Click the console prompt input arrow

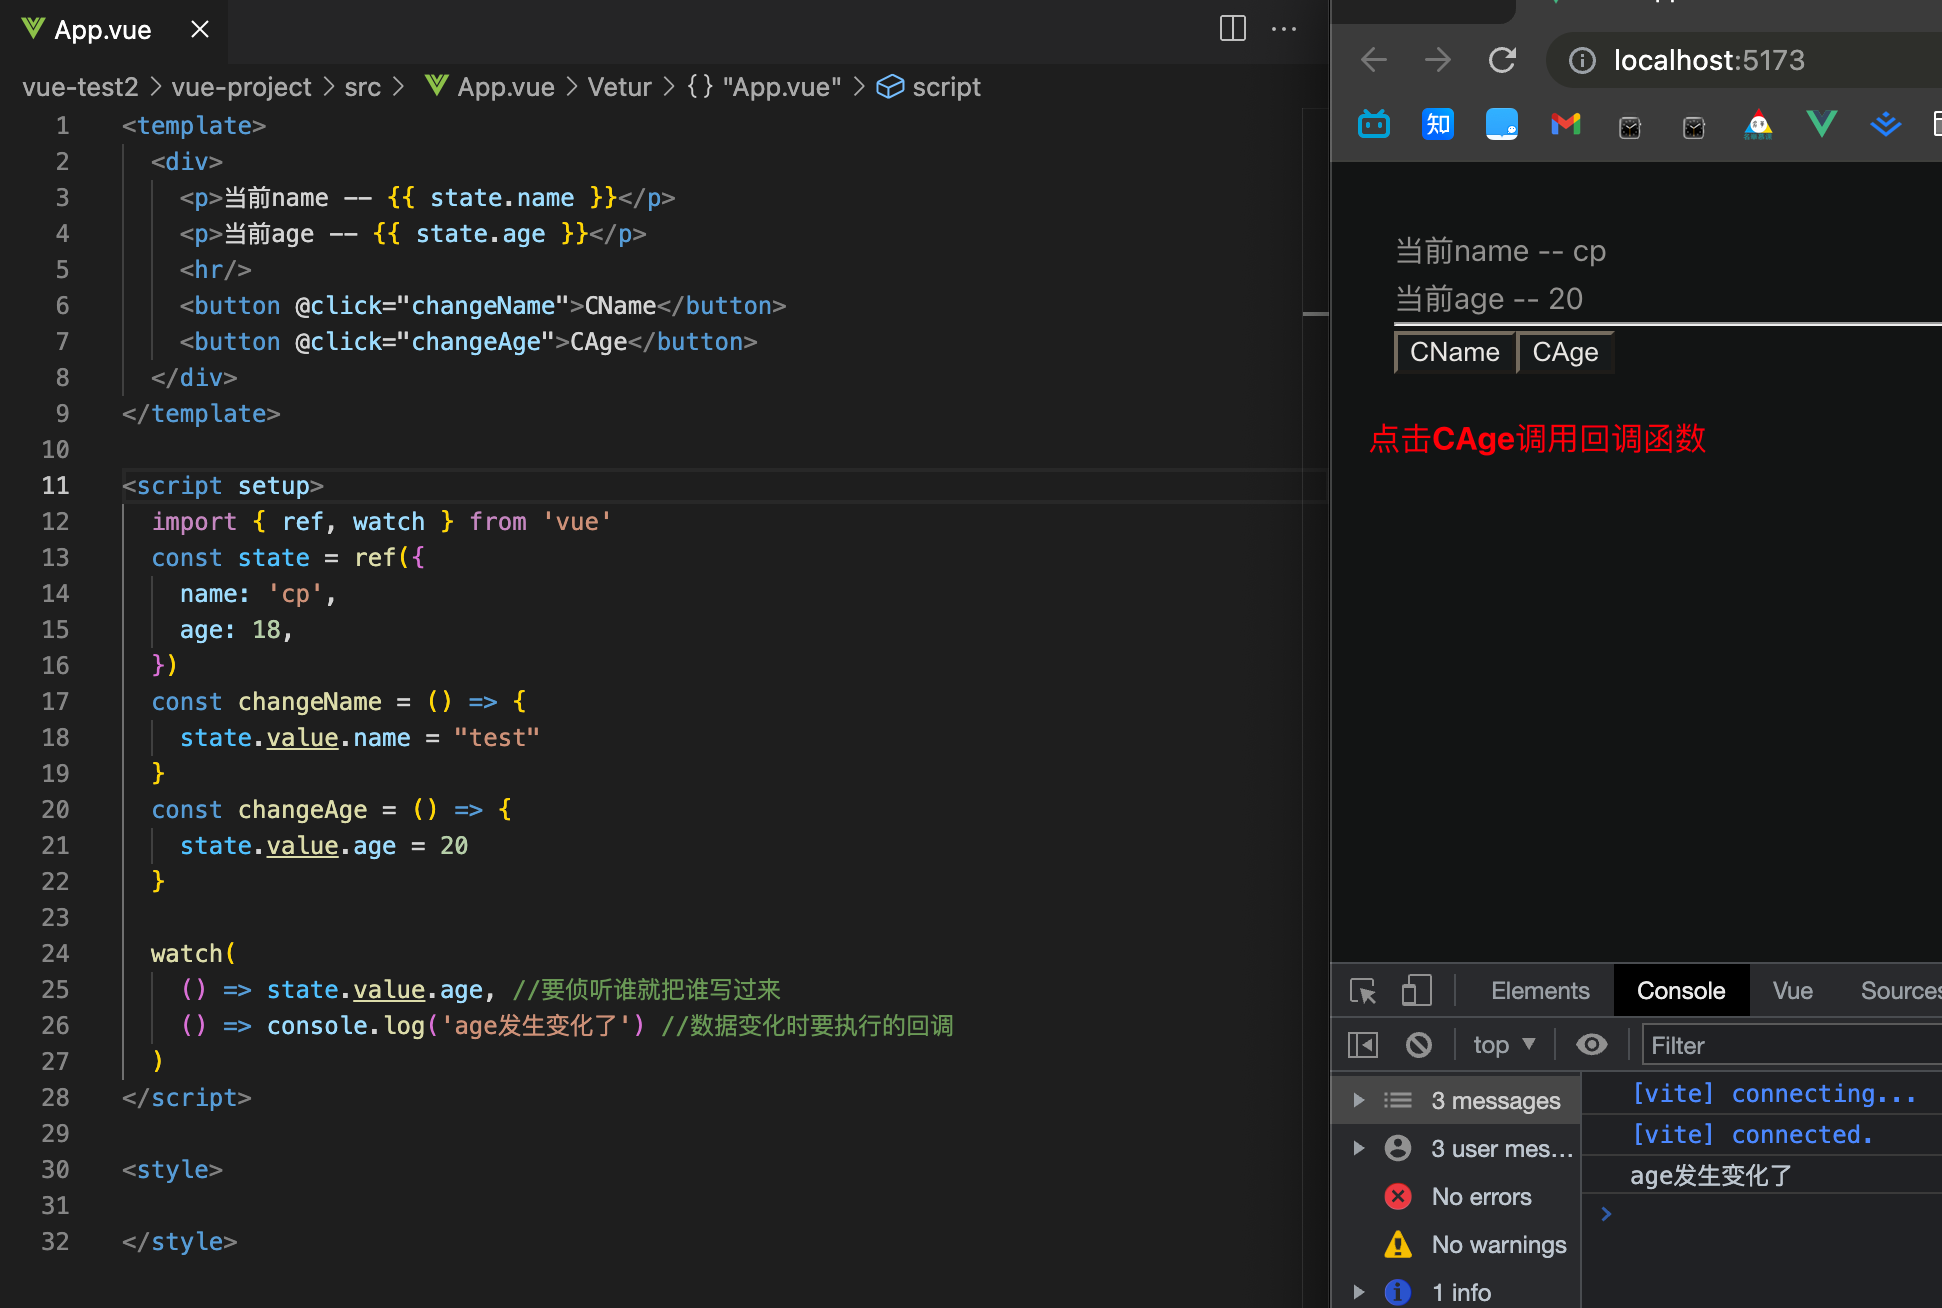tap(1606, 1213)
